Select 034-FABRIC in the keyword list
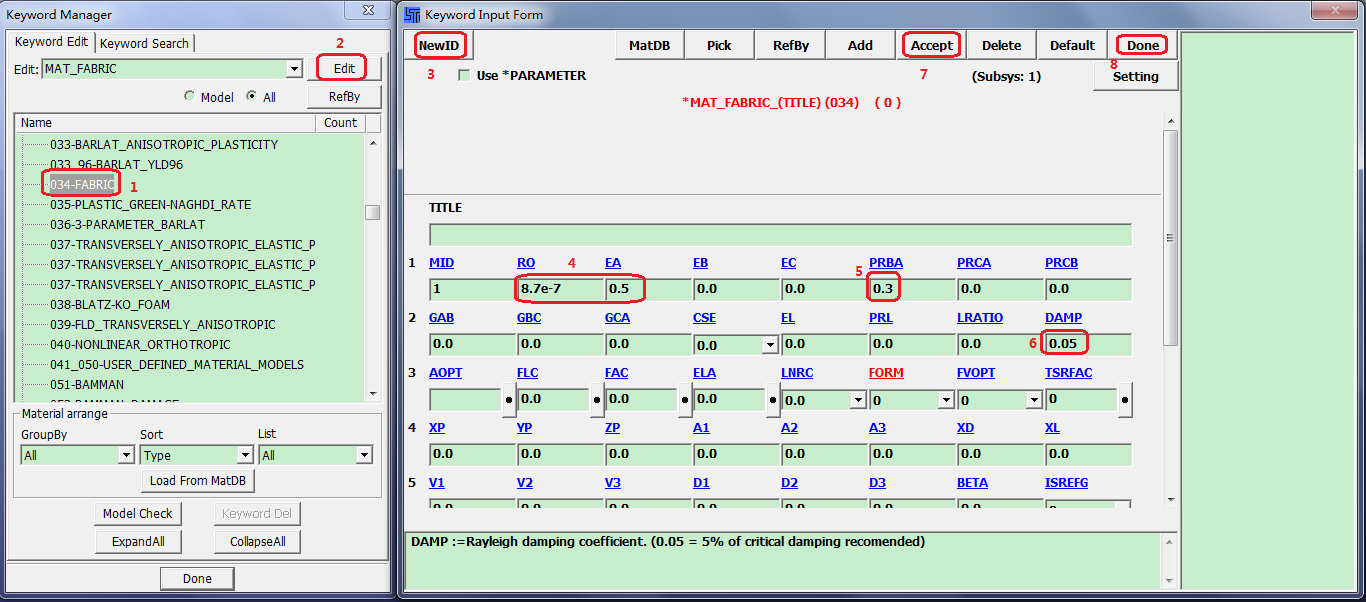This screenshot has width=1366, height=602. [x=81, y=184]
